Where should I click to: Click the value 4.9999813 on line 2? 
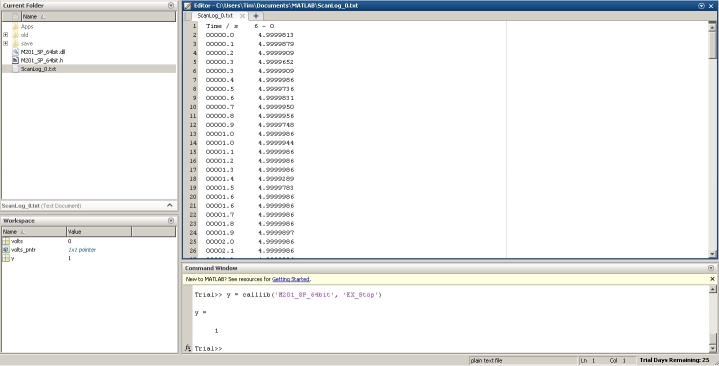click(276, 35)
